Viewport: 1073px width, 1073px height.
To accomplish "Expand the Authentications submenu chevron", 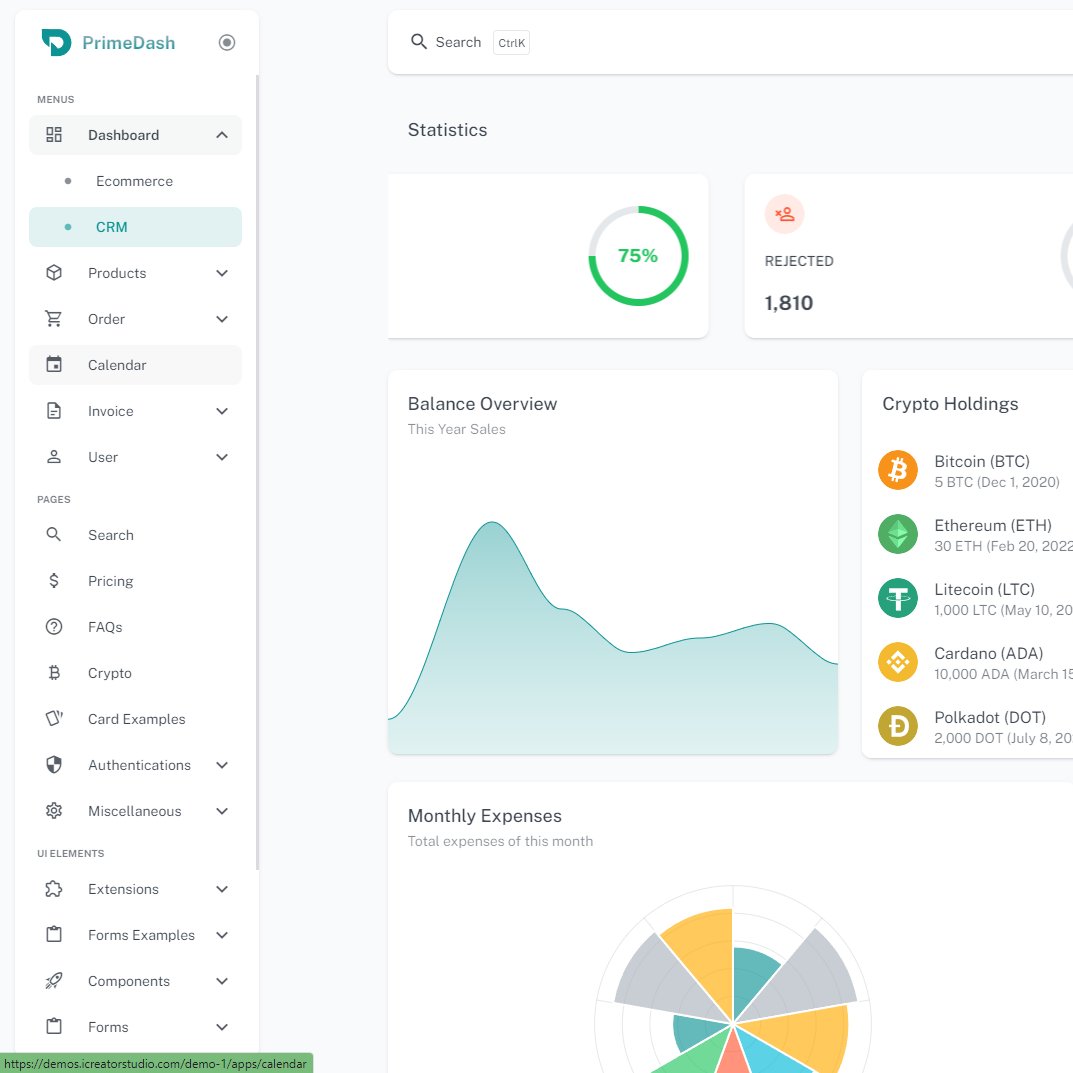I will click(x=222, y=765).
